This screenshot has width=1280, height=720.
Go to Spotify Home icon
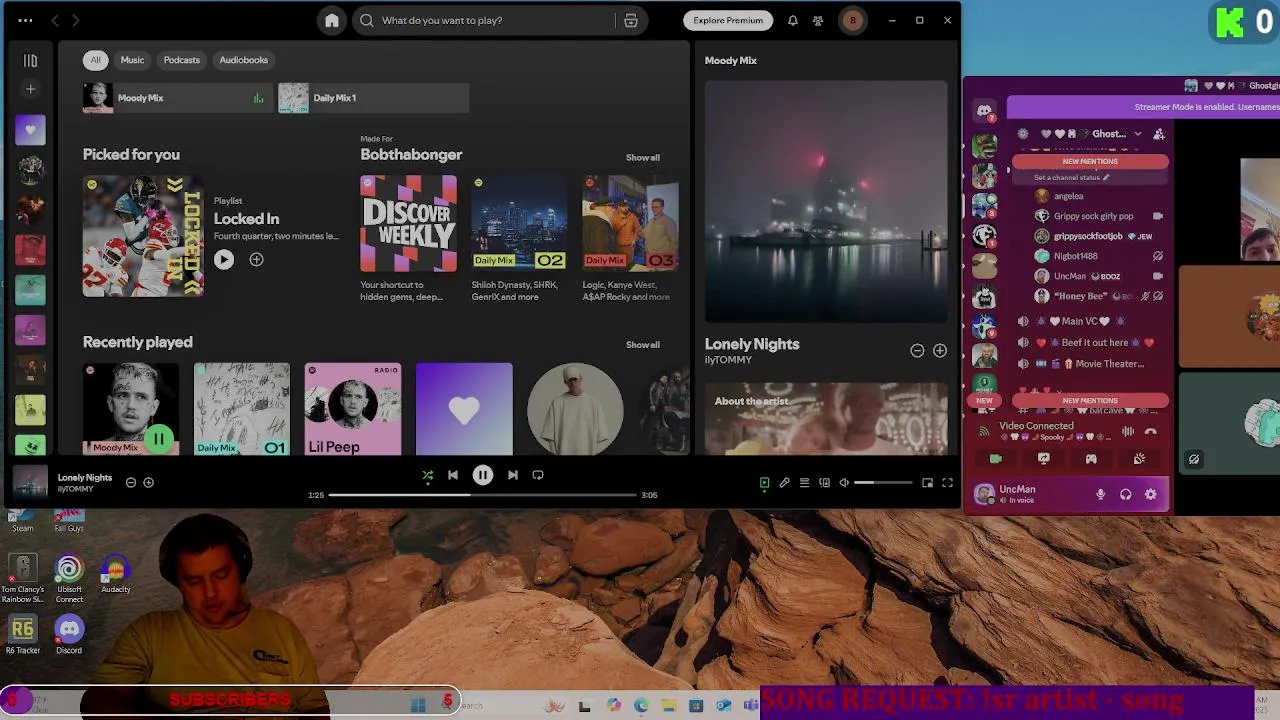pyautogui.click(x=332, y=20)
